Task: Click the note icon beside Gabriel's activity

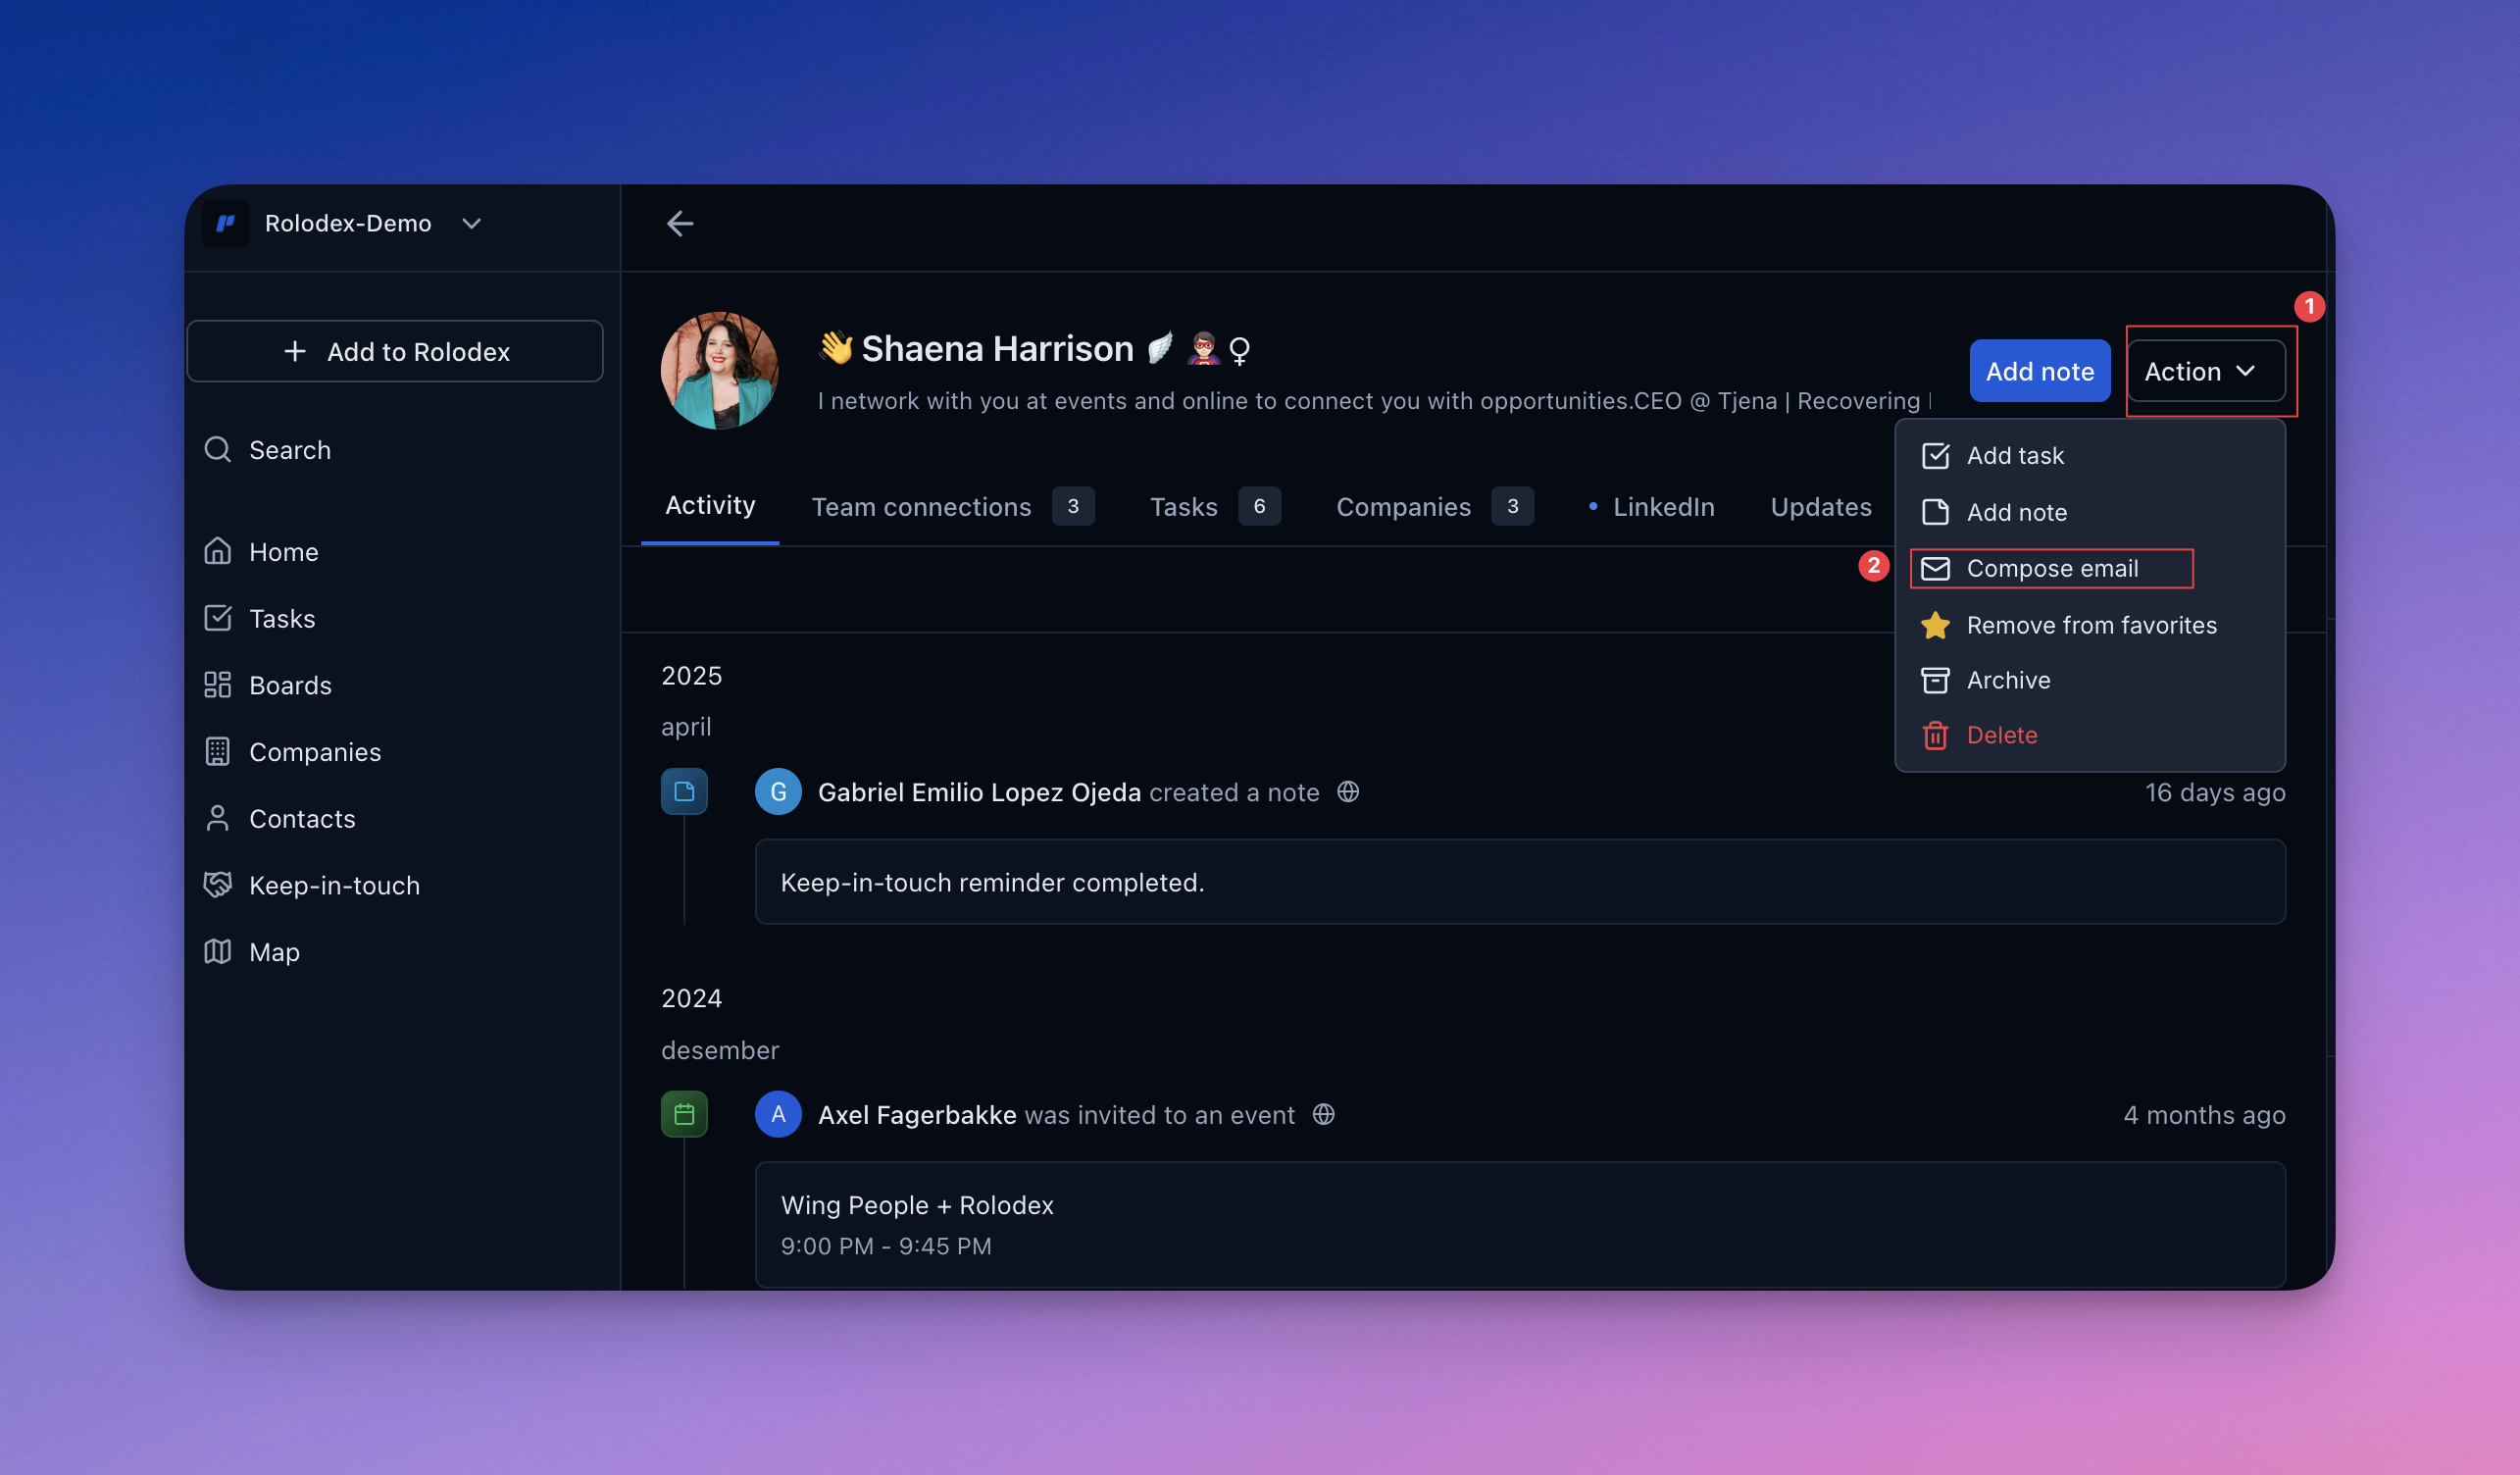Action: tap(684, 791)
